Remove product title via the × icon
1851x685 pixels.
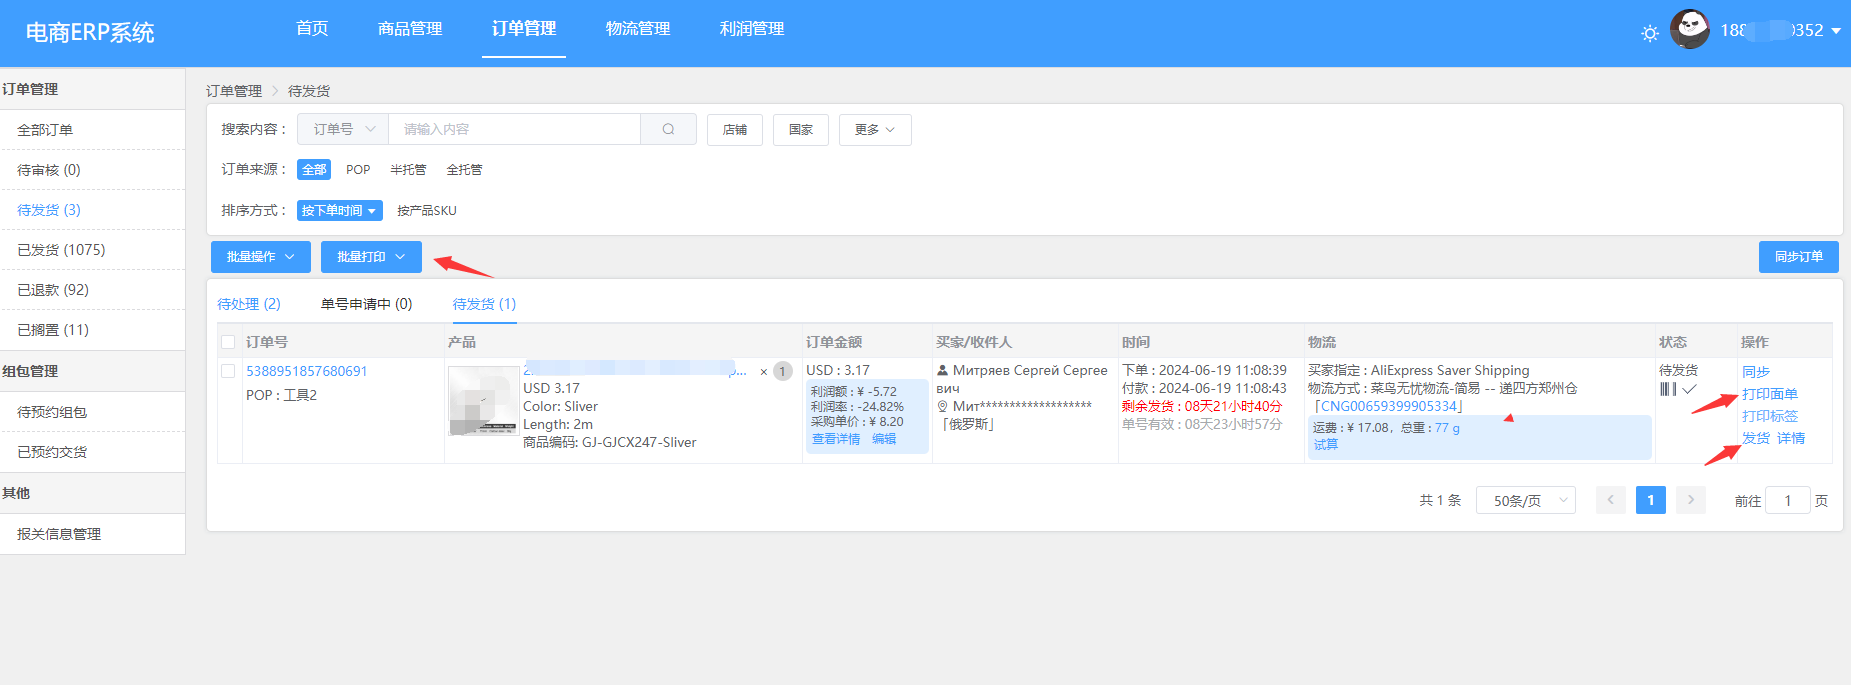click(x=764, y=372)
